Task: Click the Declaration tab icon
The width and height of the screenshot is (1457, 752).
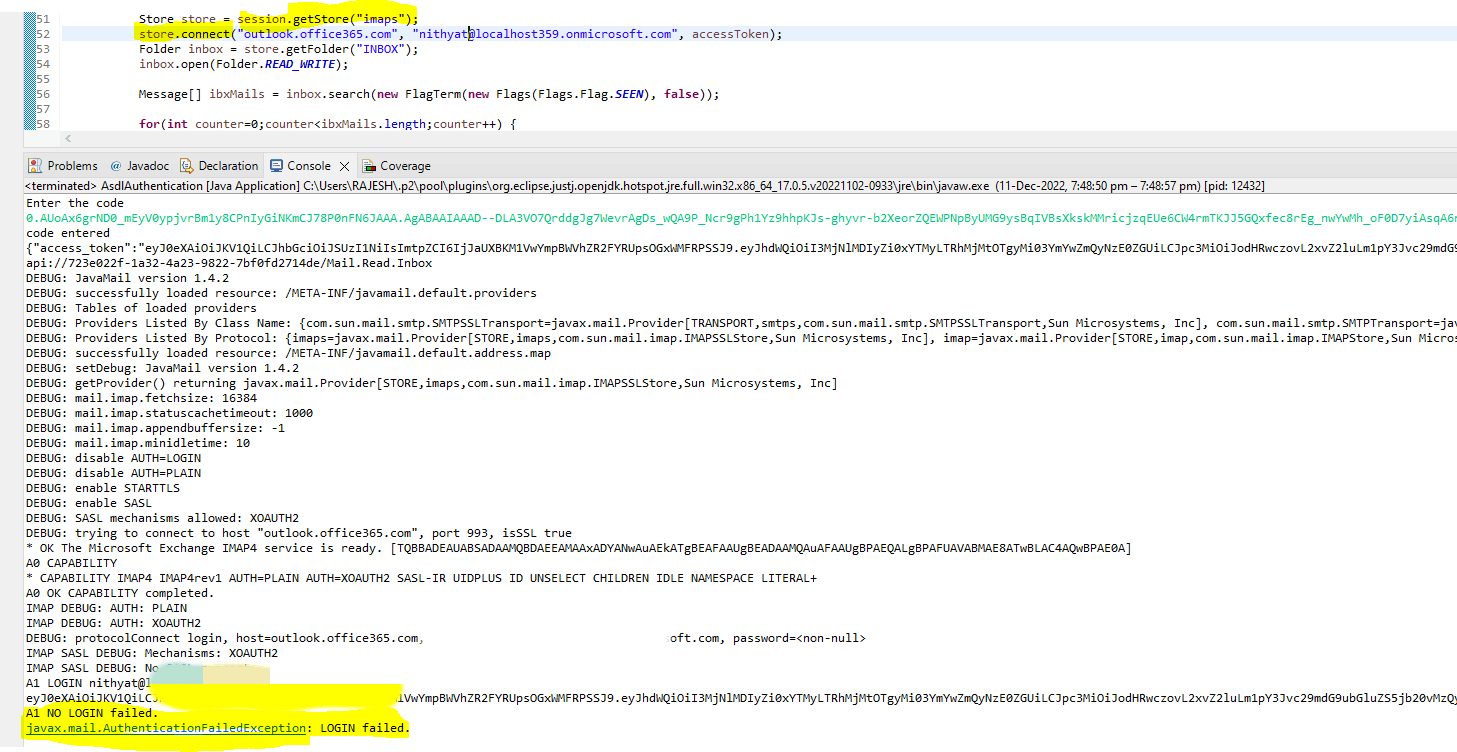Action: (186, 166)
